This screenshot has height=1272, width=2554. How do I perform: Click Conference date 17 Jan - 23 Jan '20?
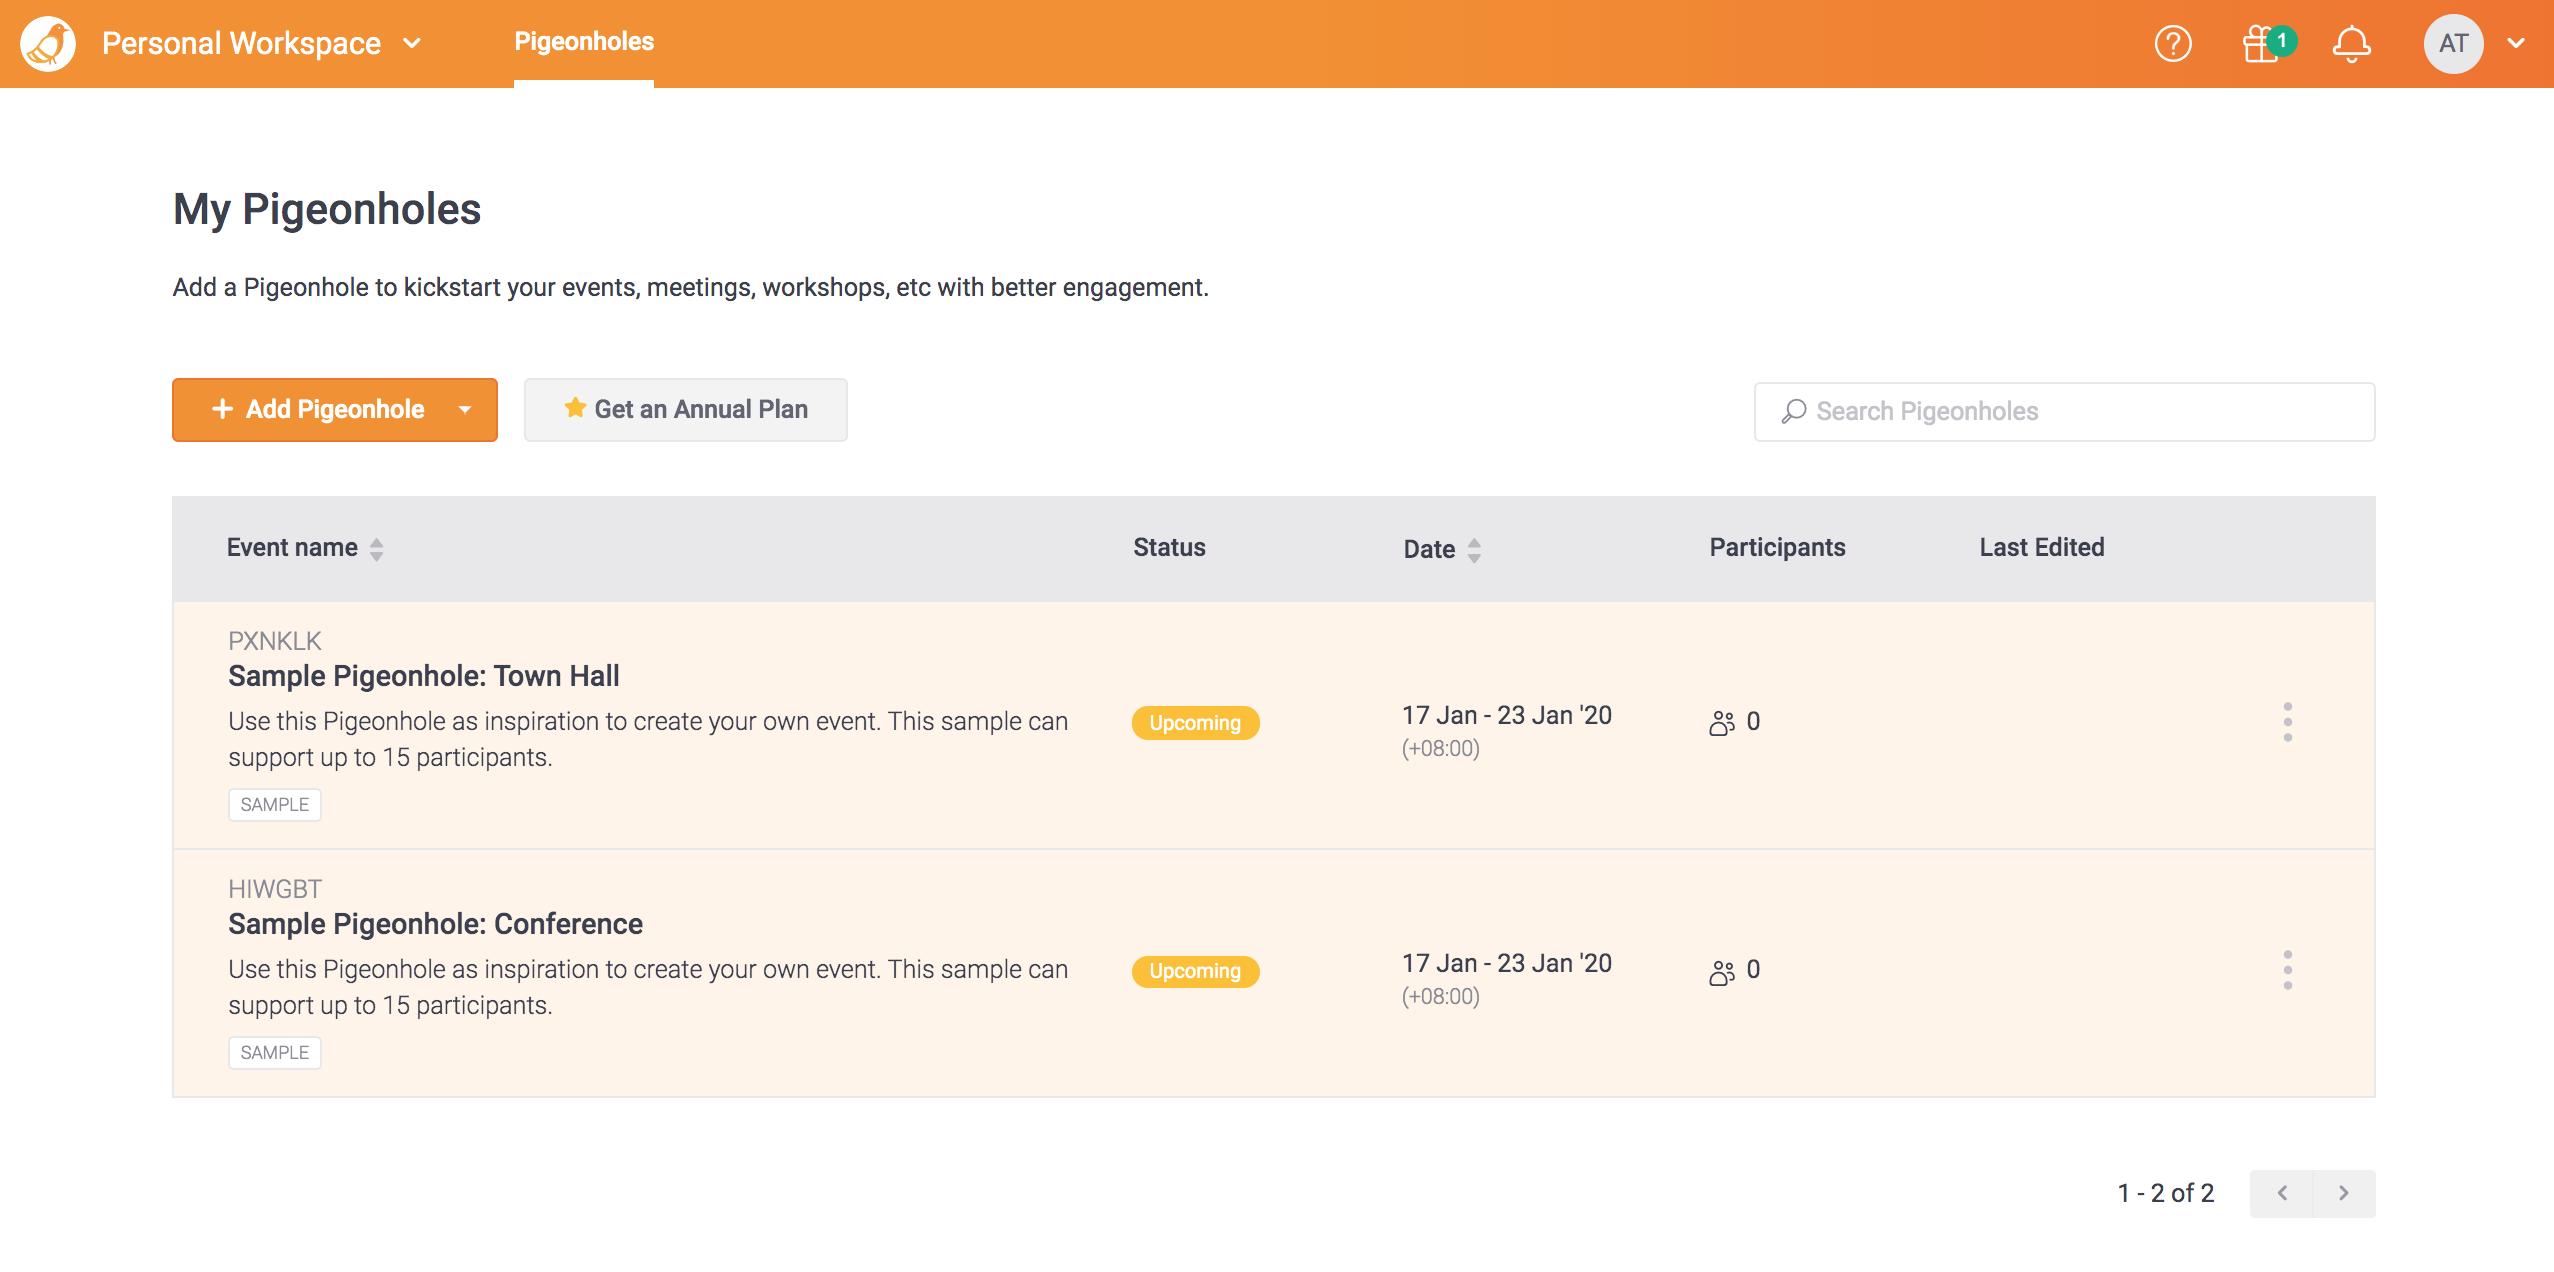1506,963
